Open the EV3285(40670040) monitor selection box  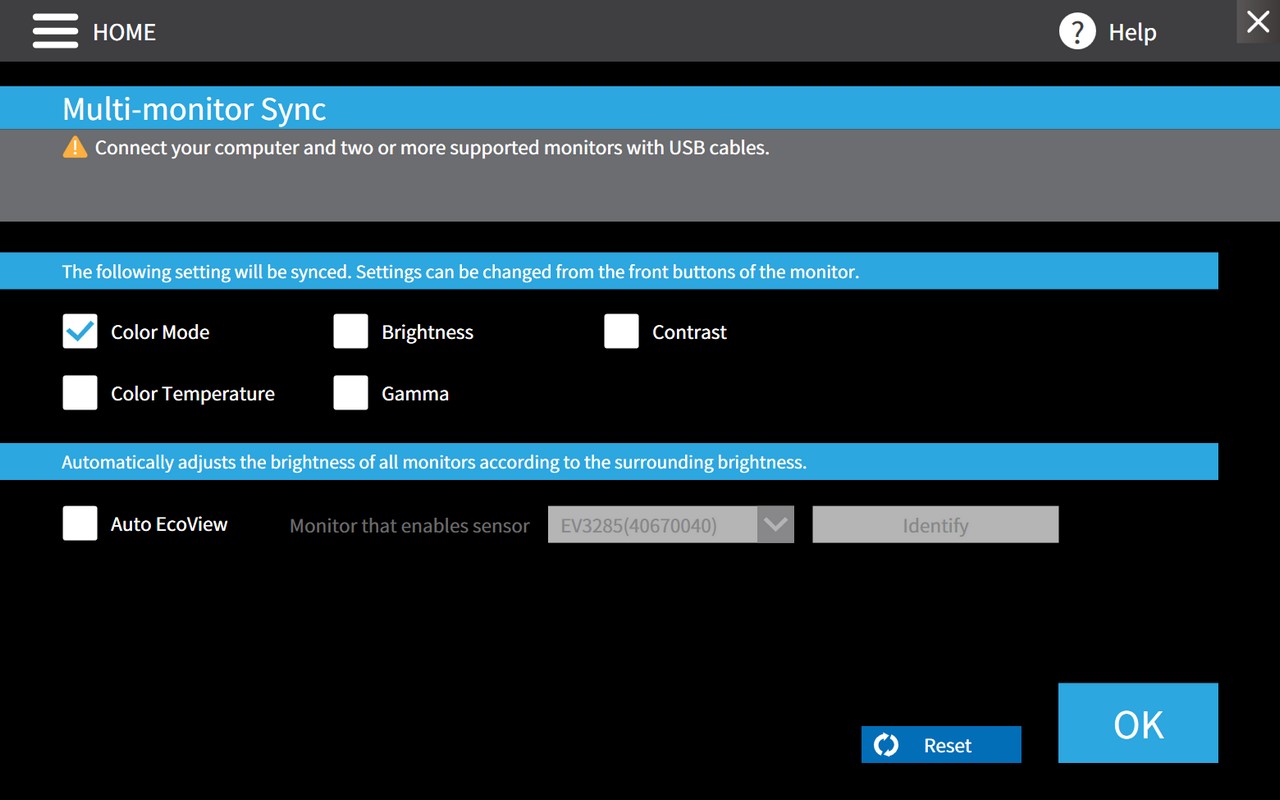[x=671, y=524]
